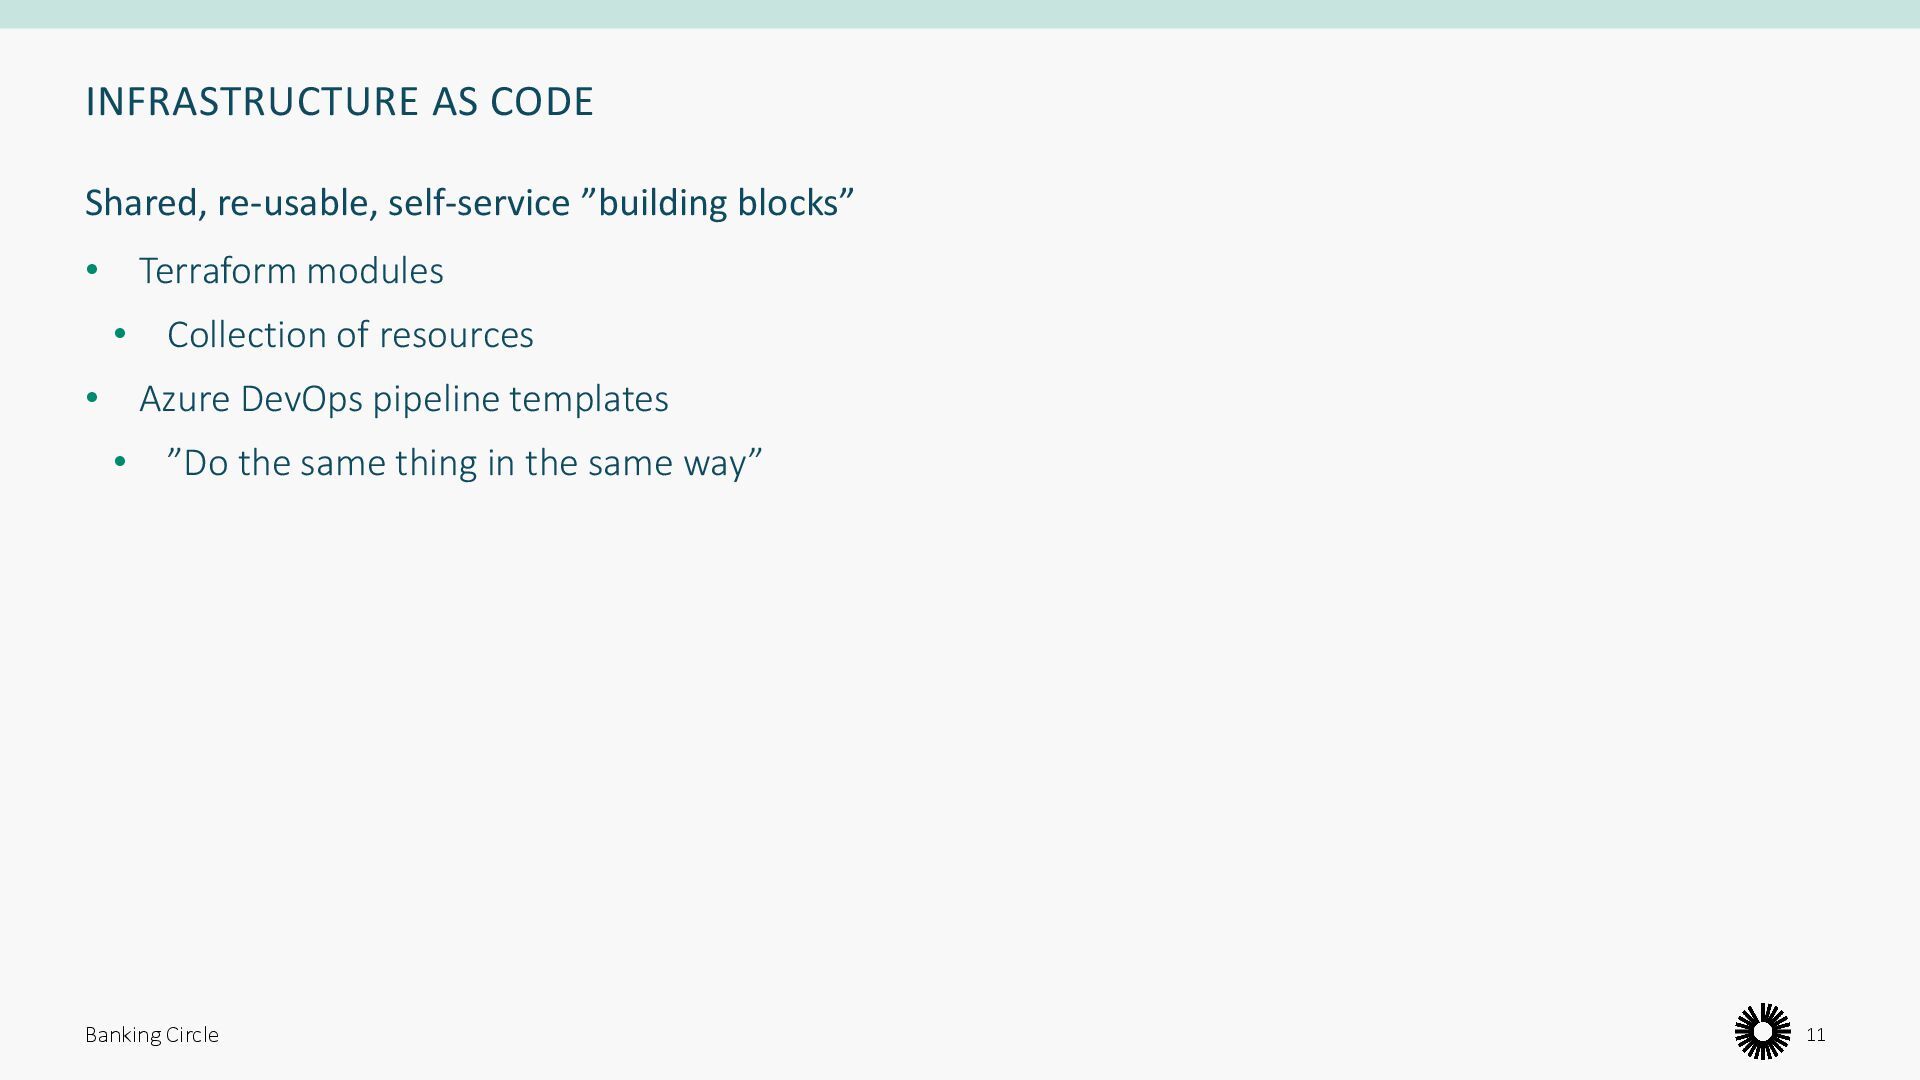Click the bullet before Collection of resources

pos(120,334)
